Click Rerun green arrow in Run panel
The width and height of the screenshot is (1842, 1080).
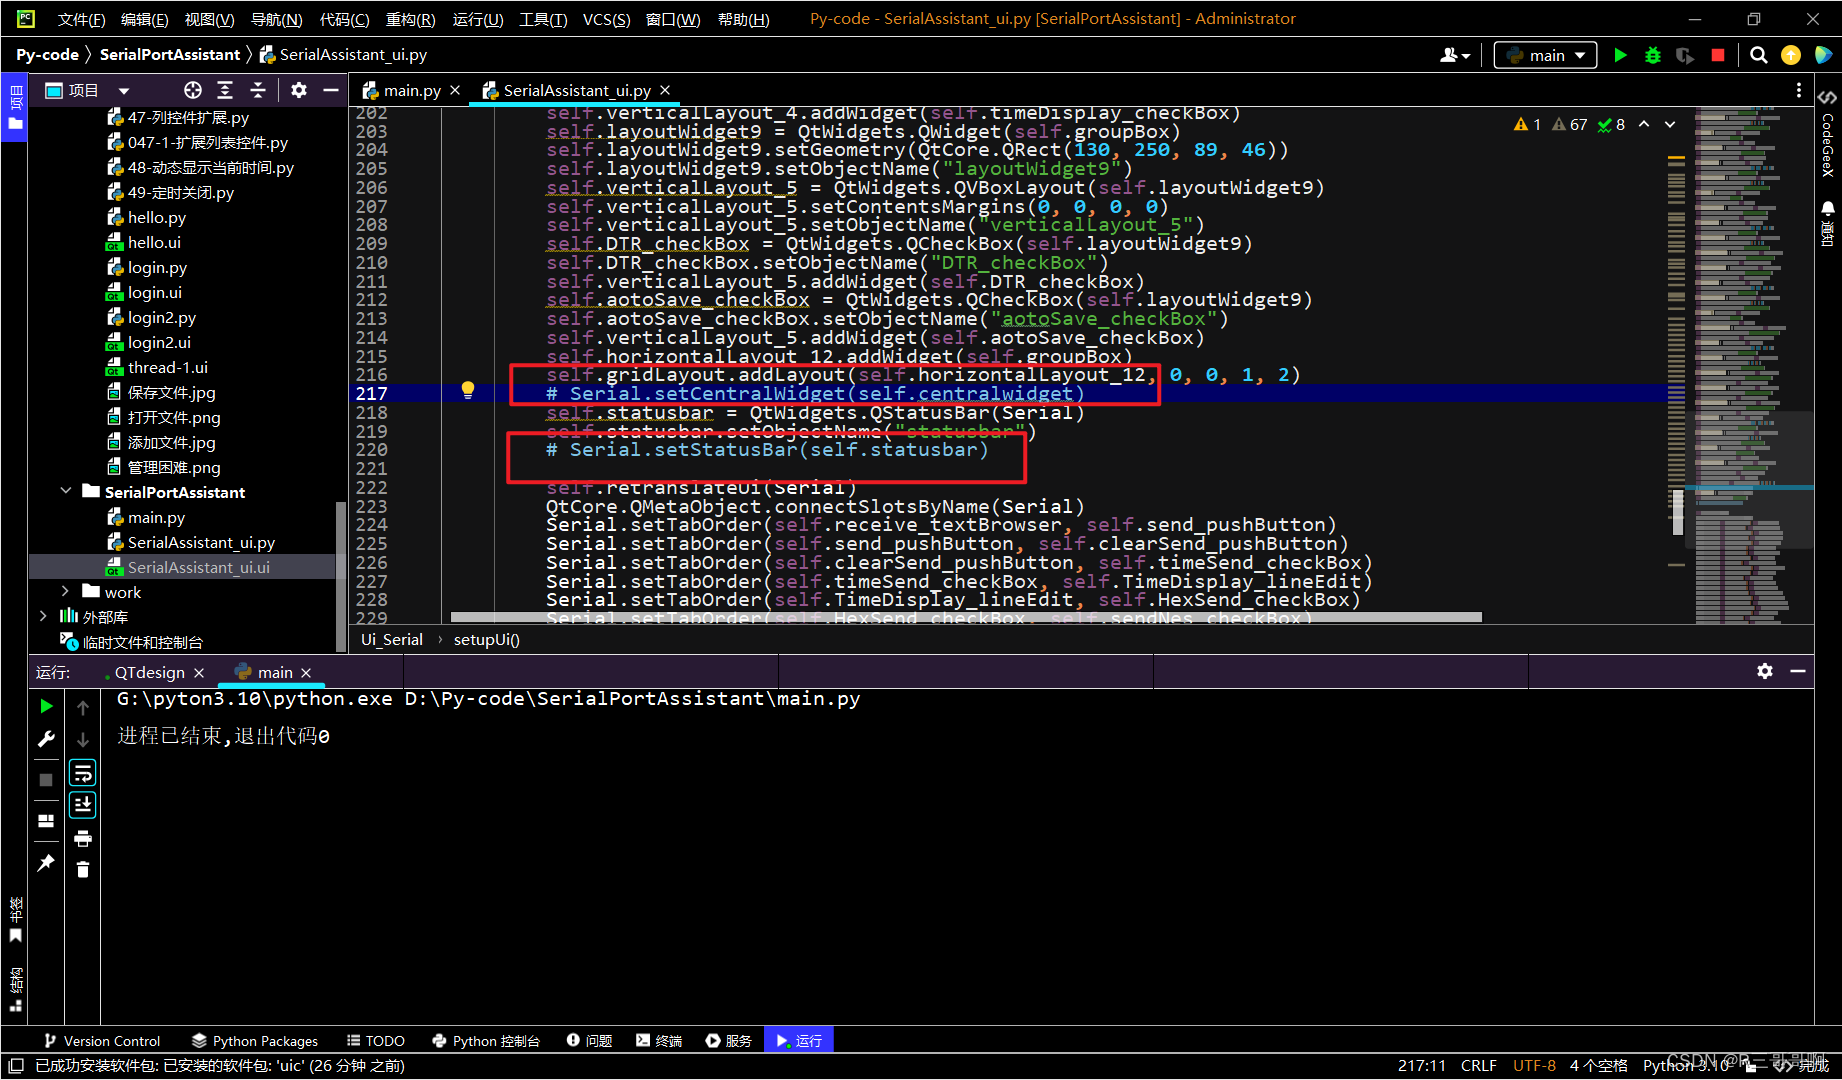pyautogui.click(x=46, y=706)
